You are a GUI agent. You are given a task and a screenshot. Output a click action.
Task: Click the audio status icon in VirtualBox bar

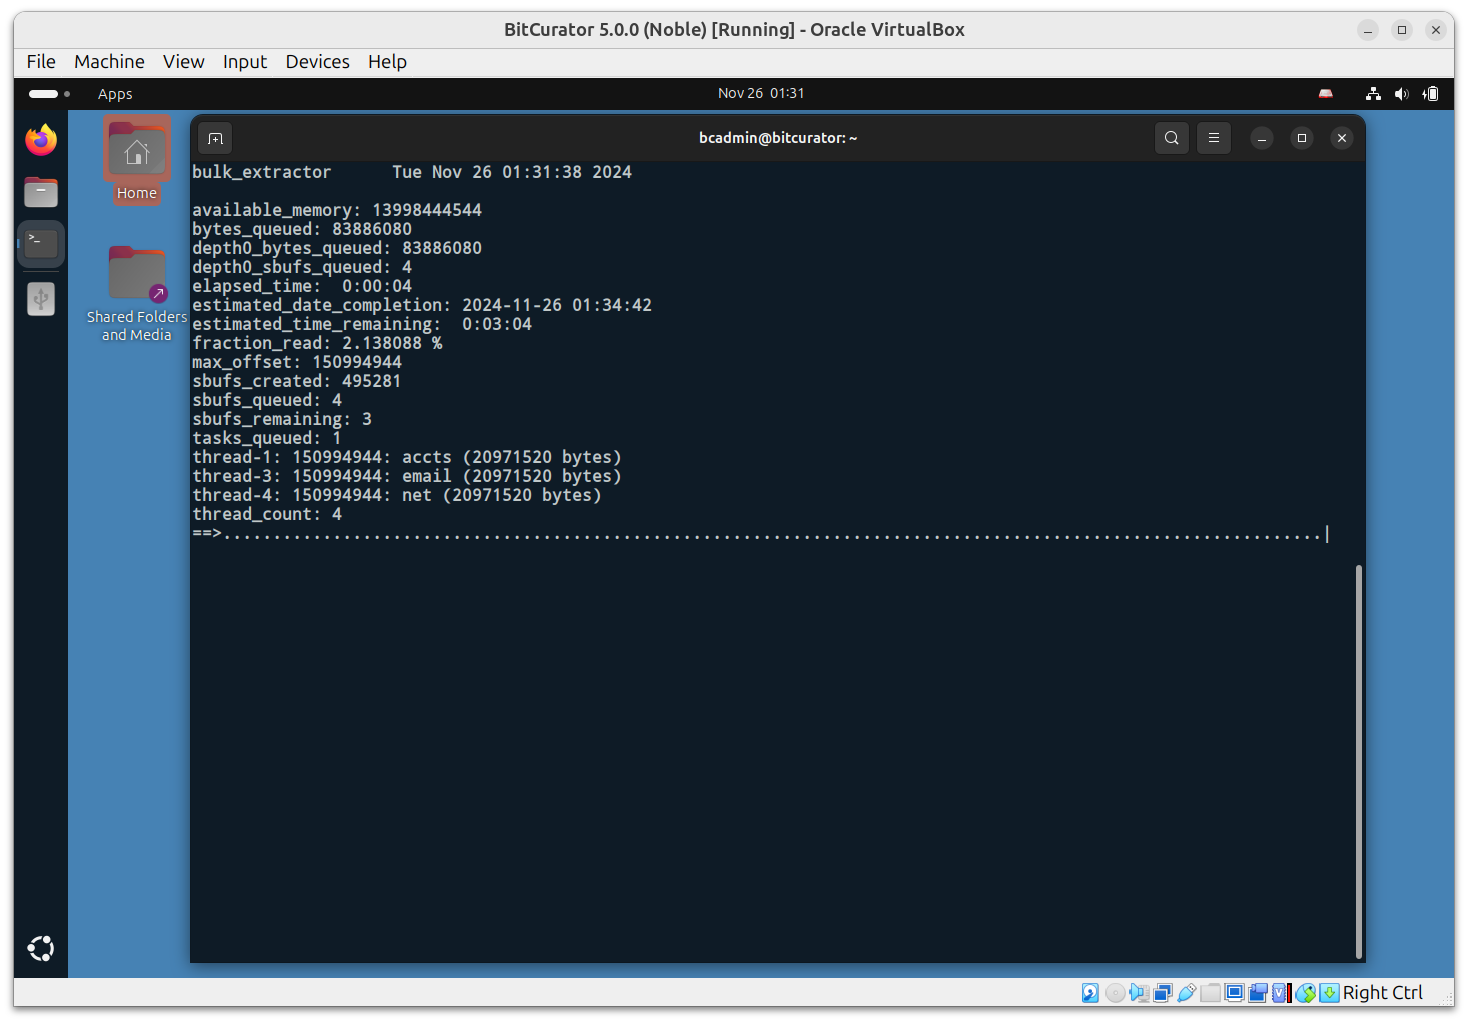pyautogui.click(x=1139, y=993)
